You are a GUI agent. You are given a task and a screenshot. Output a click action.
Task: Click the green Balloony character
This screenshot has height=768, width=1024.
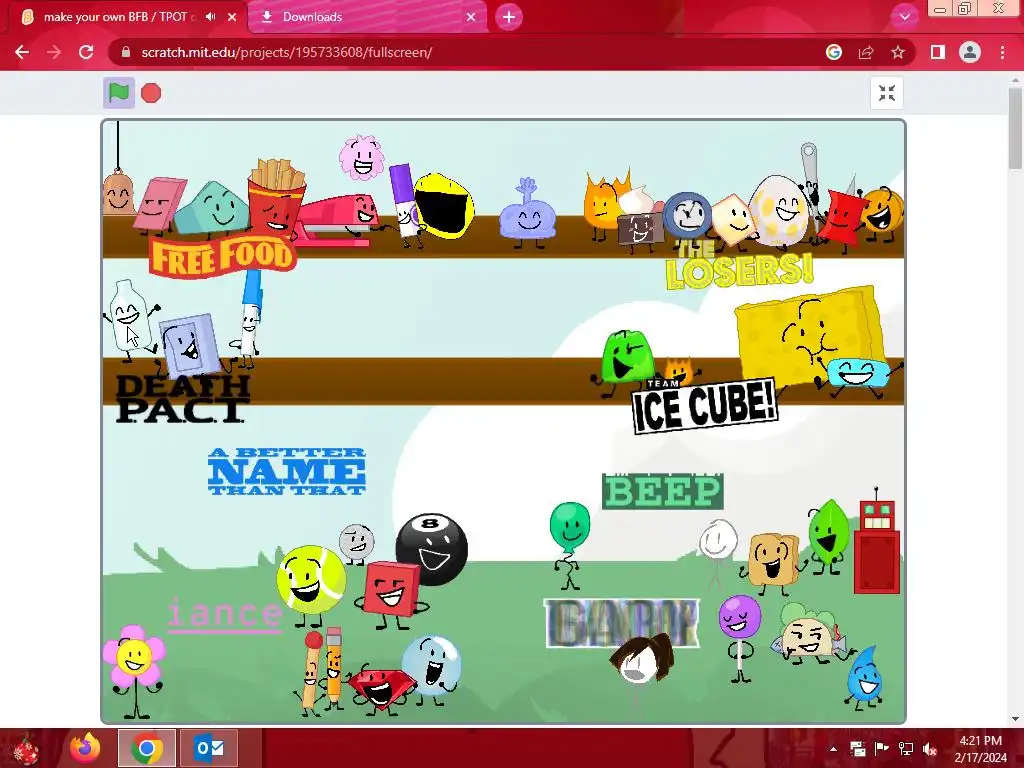click(569, 526)
